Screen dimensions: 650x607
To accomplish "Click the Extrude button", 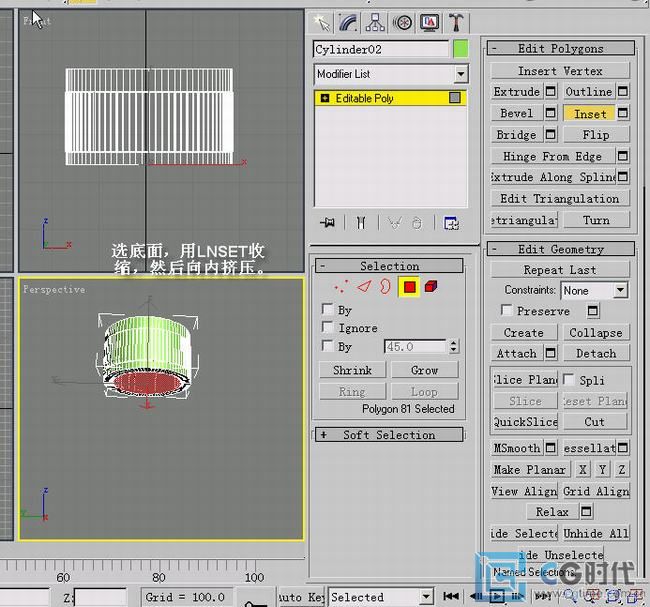I will pos(517,91).
